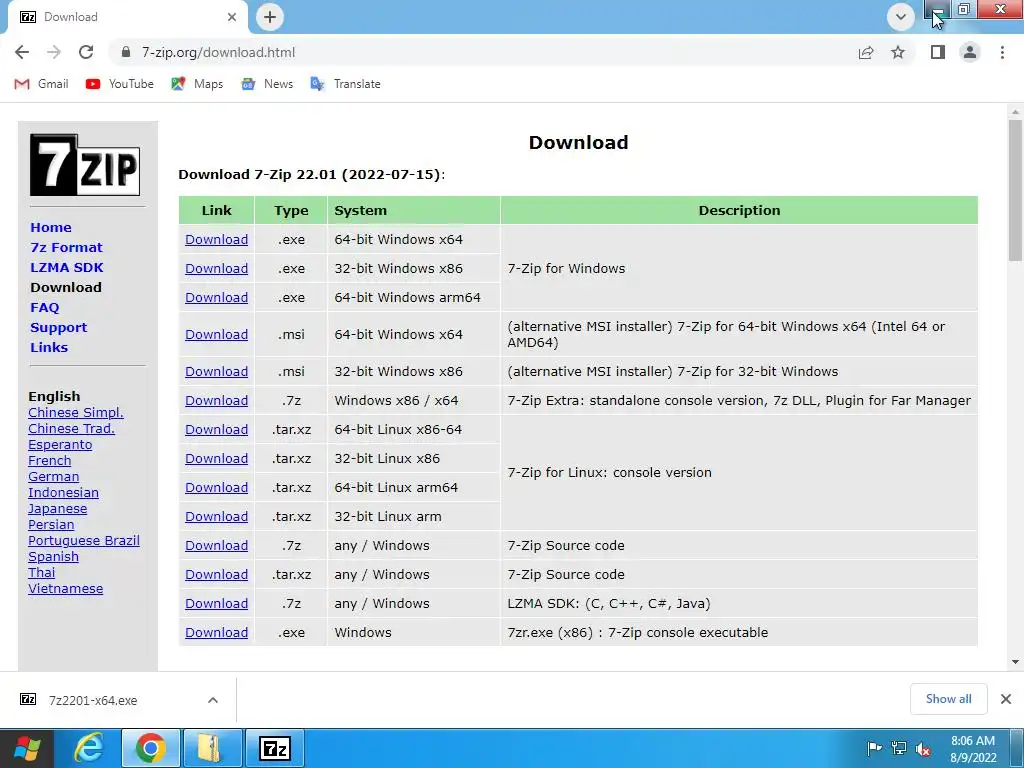The image size is (1024, 768).
Task: Launch Internet Explorer from taskbar
Action: click(88, 748)
